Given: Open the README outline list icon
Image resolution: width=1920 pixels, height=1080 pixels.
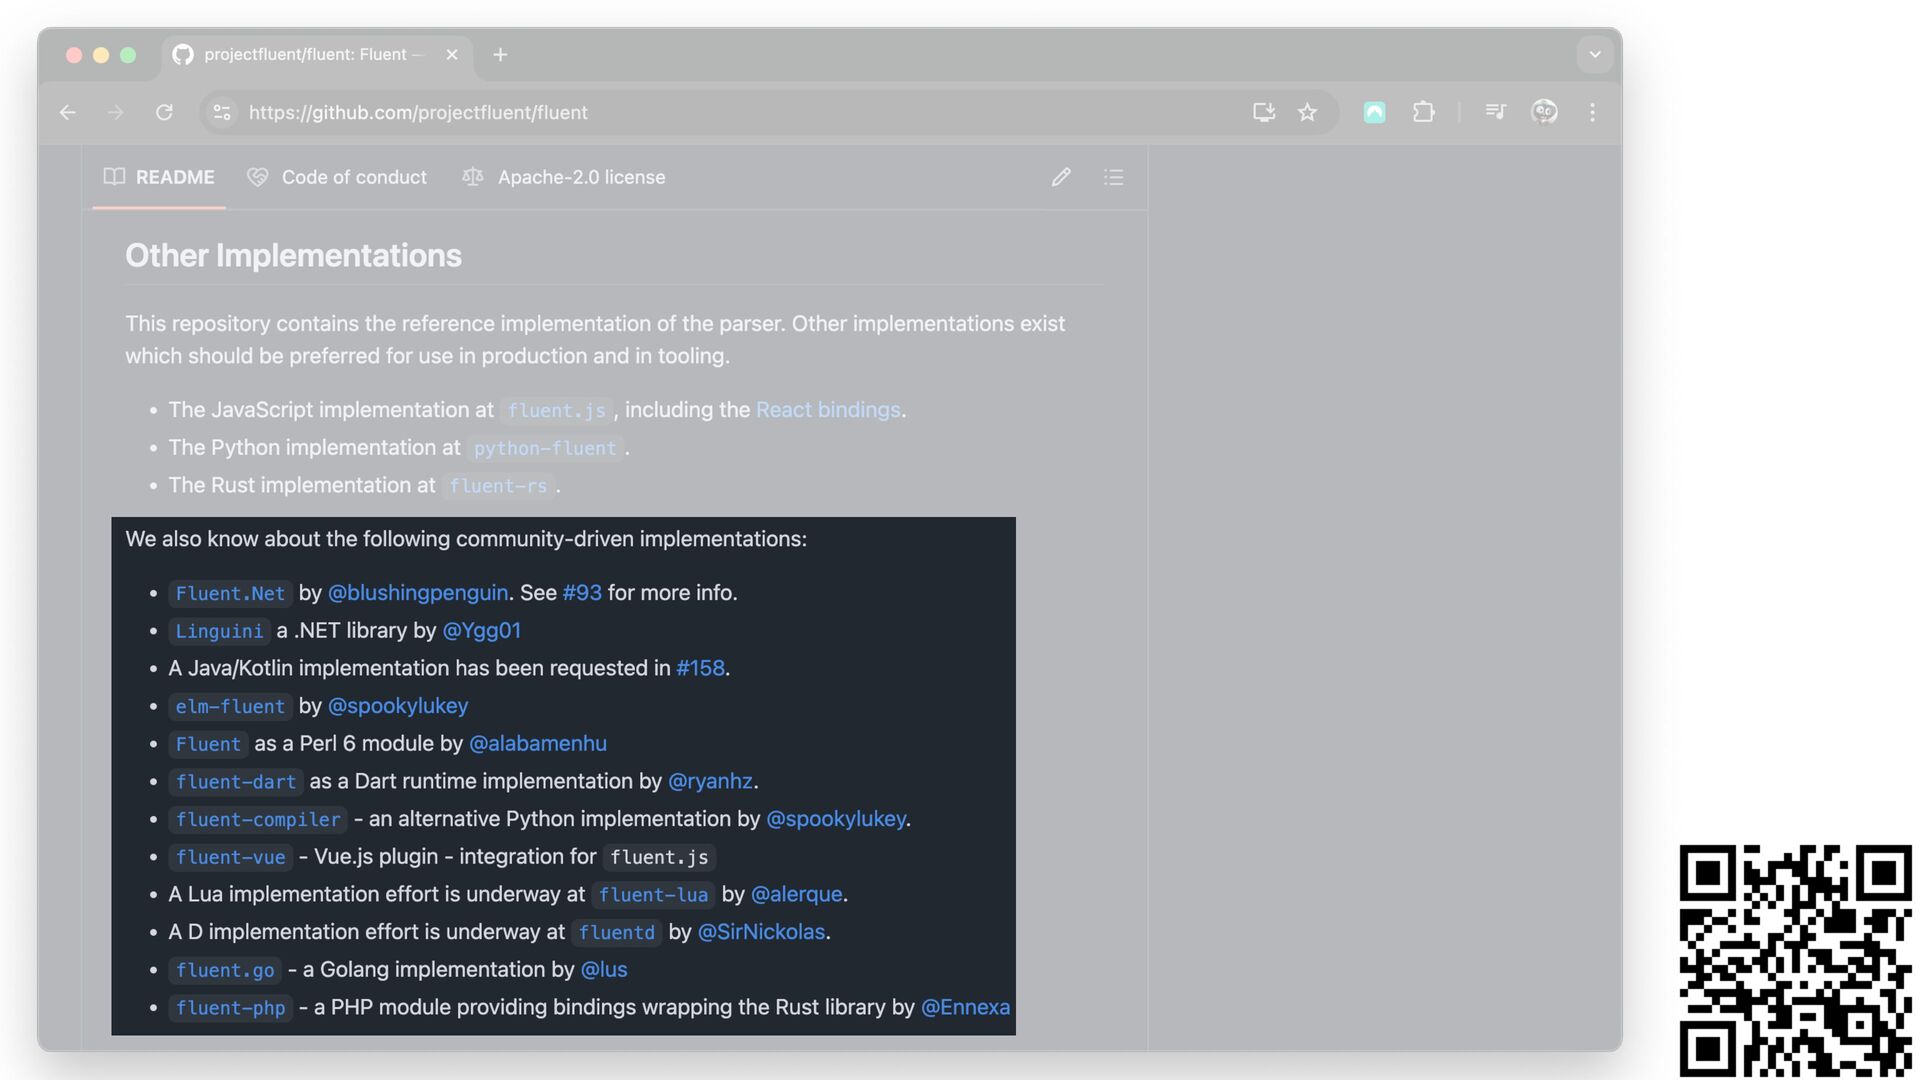Looking at the screenshot, I should [x=1113, y=177].
